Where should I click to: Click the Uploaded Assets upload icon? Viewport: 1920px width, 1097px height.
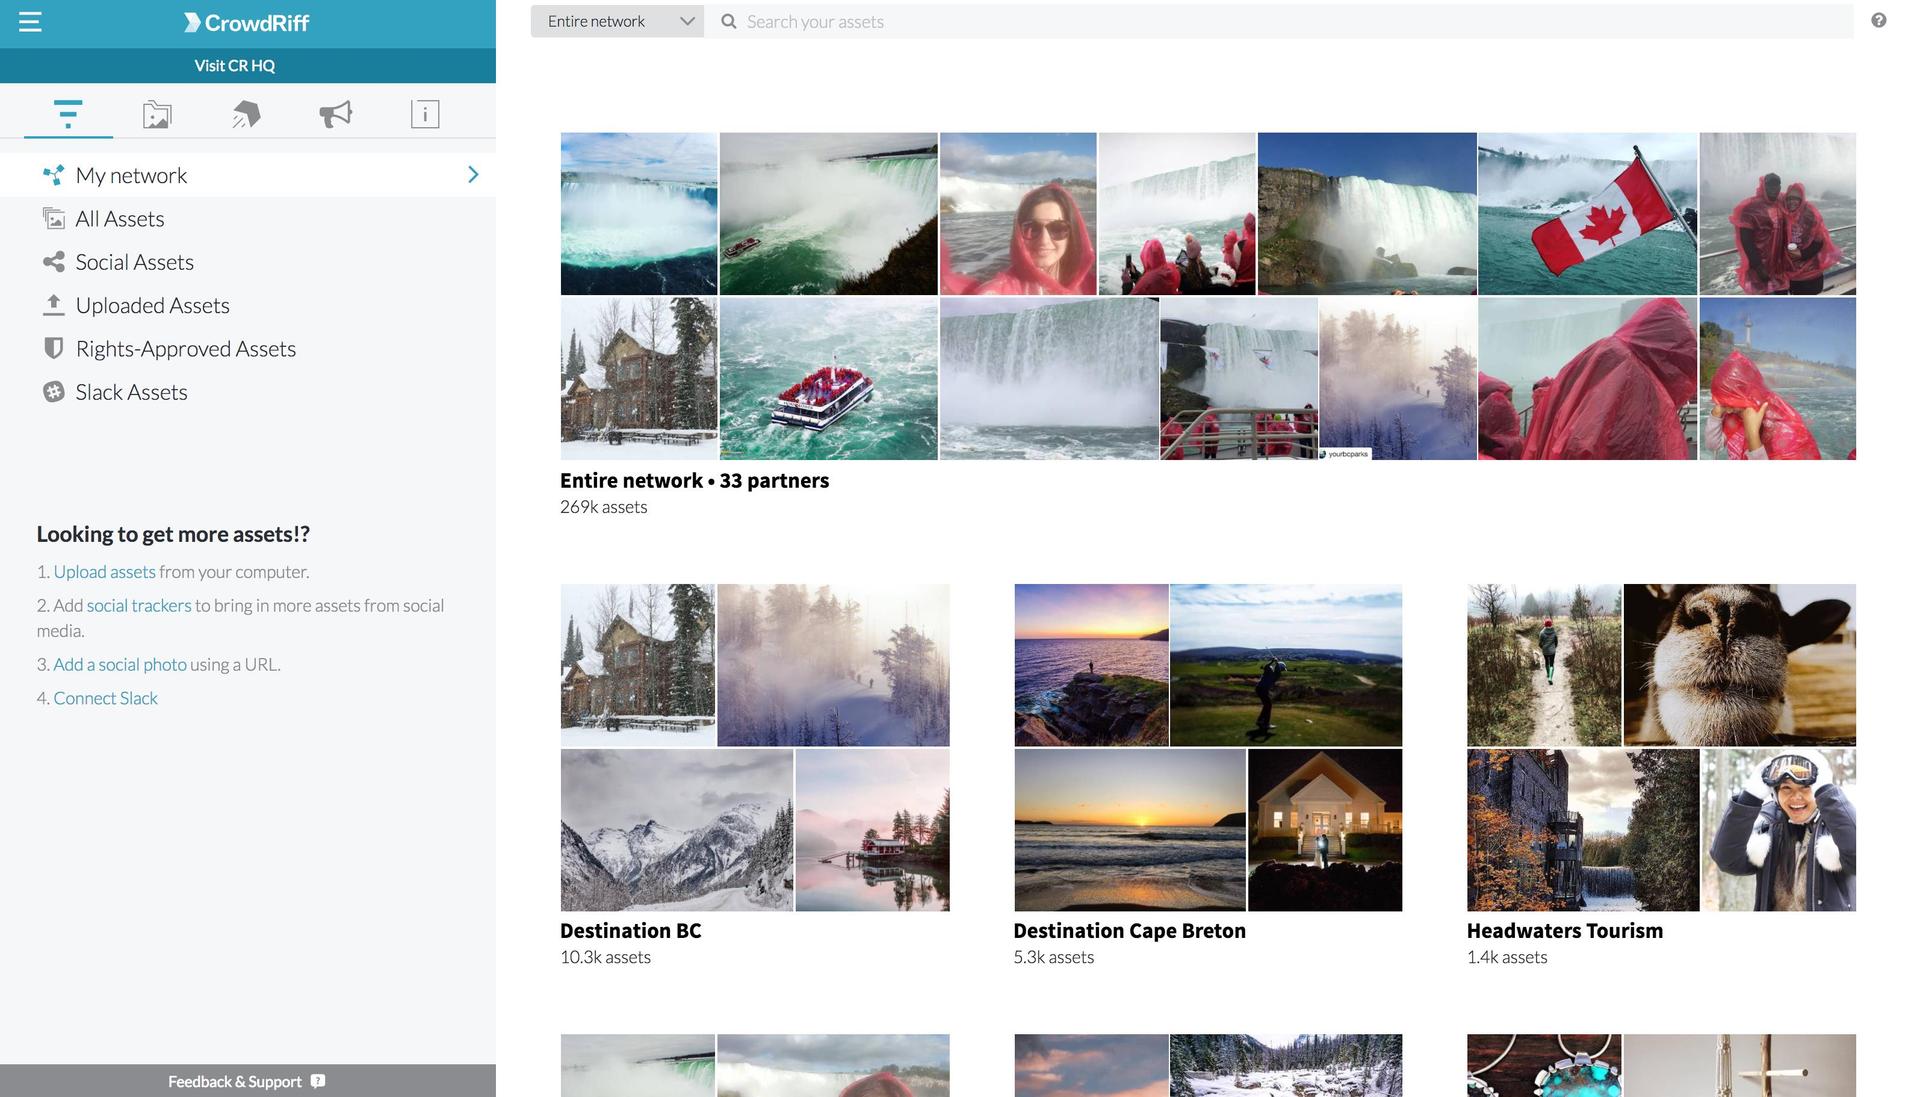(x=53, y=305)
